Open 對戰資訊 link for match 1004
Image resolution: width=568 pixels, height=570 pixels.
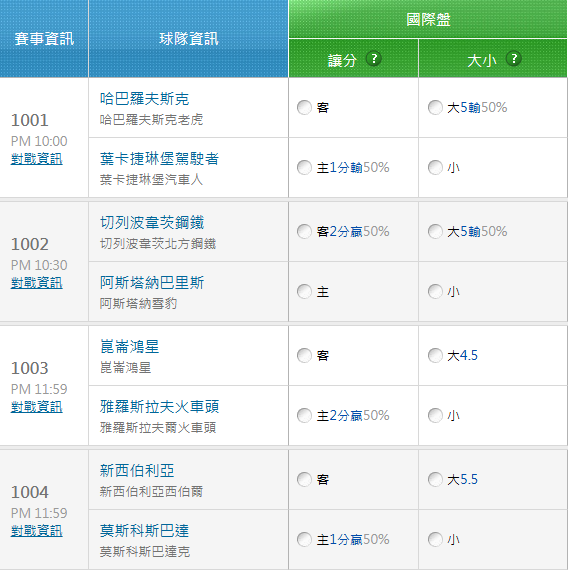click(x=37, y=531)
